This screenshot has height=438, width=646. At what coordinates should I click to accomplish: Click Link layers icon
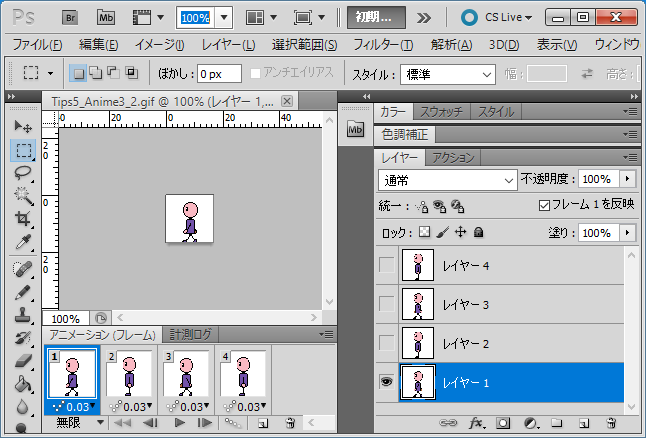(x=448, y=423)
